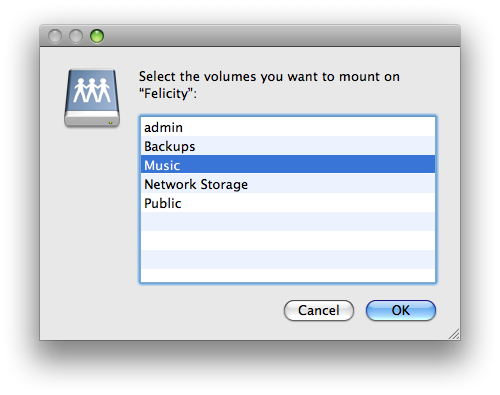The image size is (500, 395).
Task: Click the second empty row below Public
Action: click(x=288, y=241)
